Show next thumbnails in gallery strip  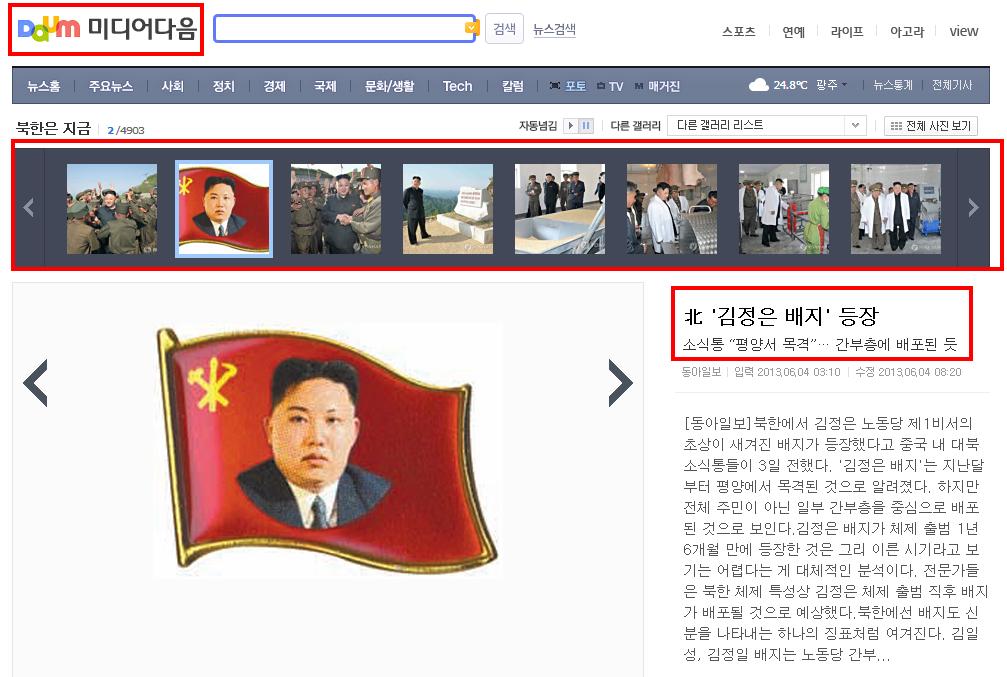click(973, 207)
